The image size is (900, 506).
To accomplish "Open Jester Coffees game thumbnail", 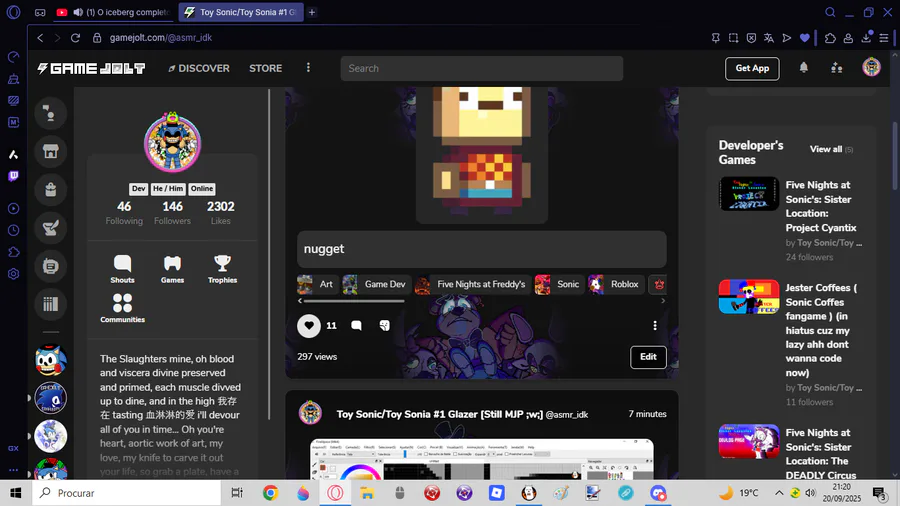I will (748, 297).
